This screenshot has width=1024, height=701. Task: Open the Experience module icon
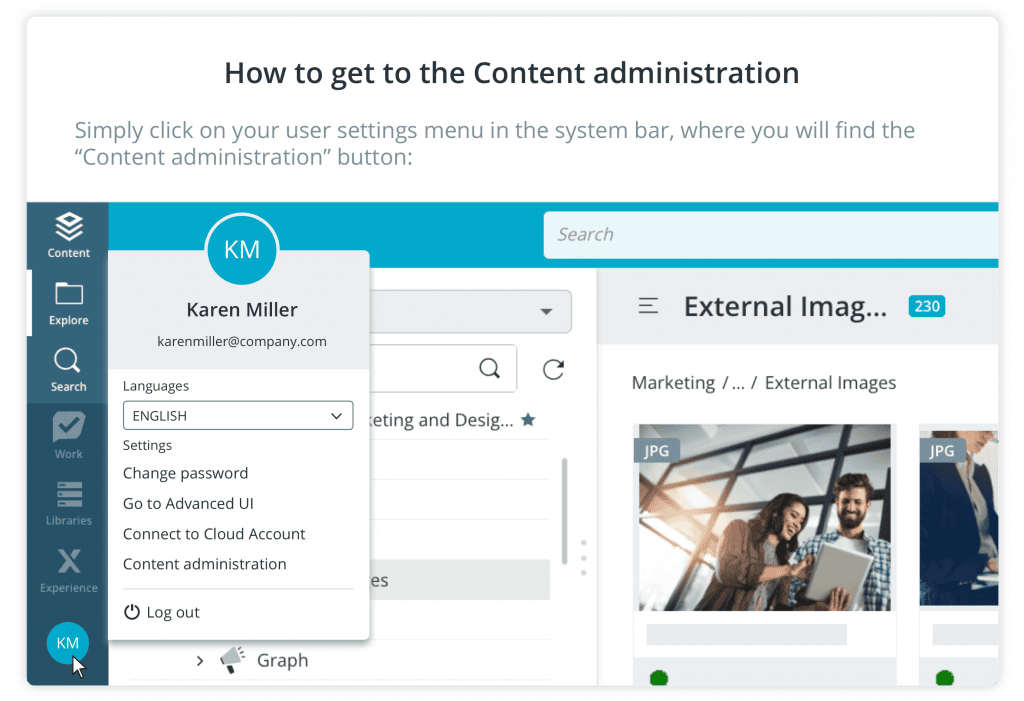[68, 570]
